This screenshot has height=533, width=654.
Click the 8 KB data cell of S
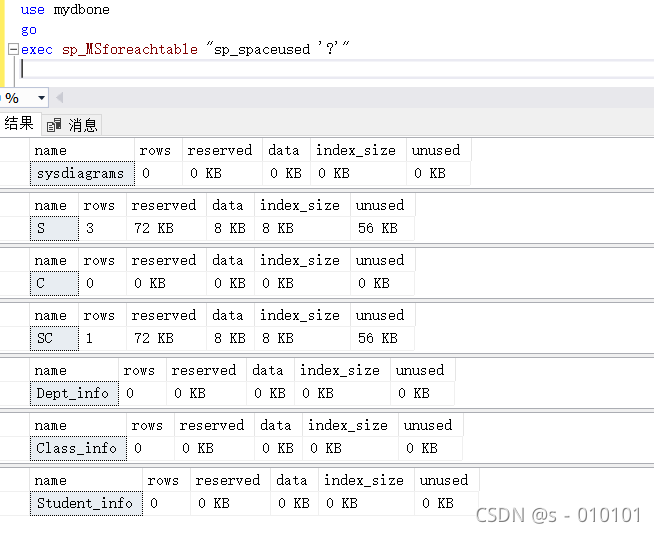(x=231, y=229)
